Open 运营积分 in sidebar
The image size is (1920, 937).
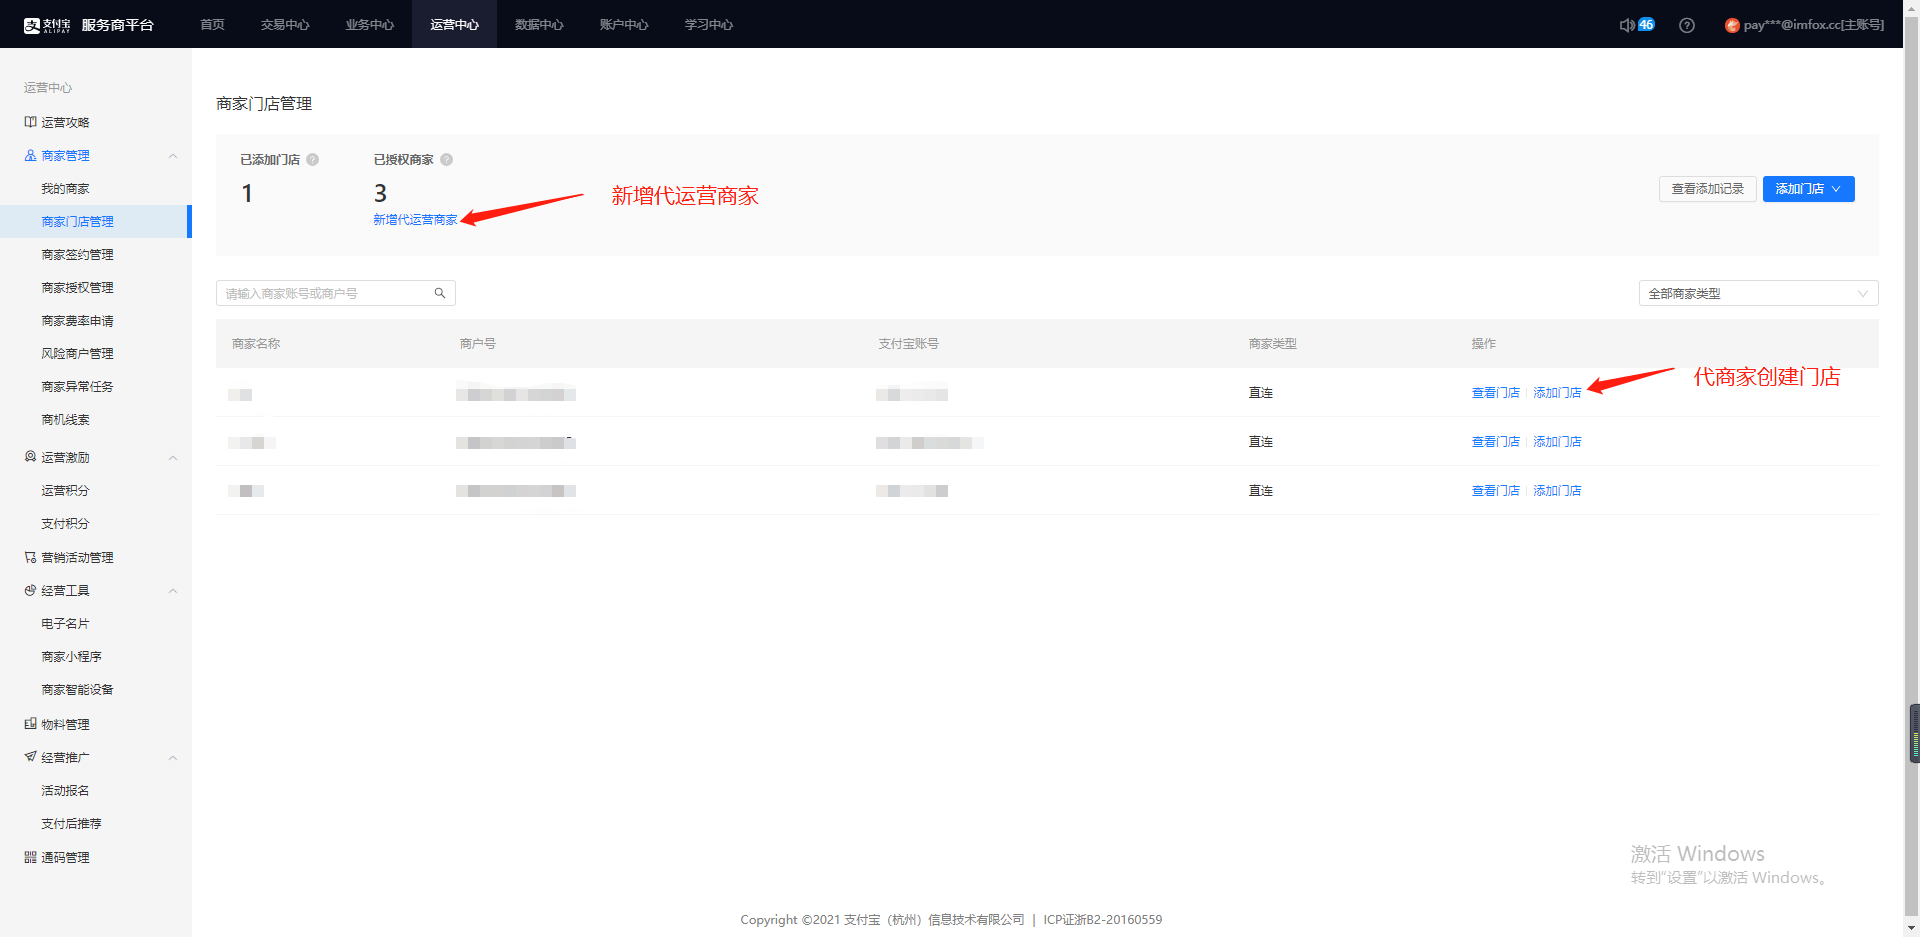65,491
